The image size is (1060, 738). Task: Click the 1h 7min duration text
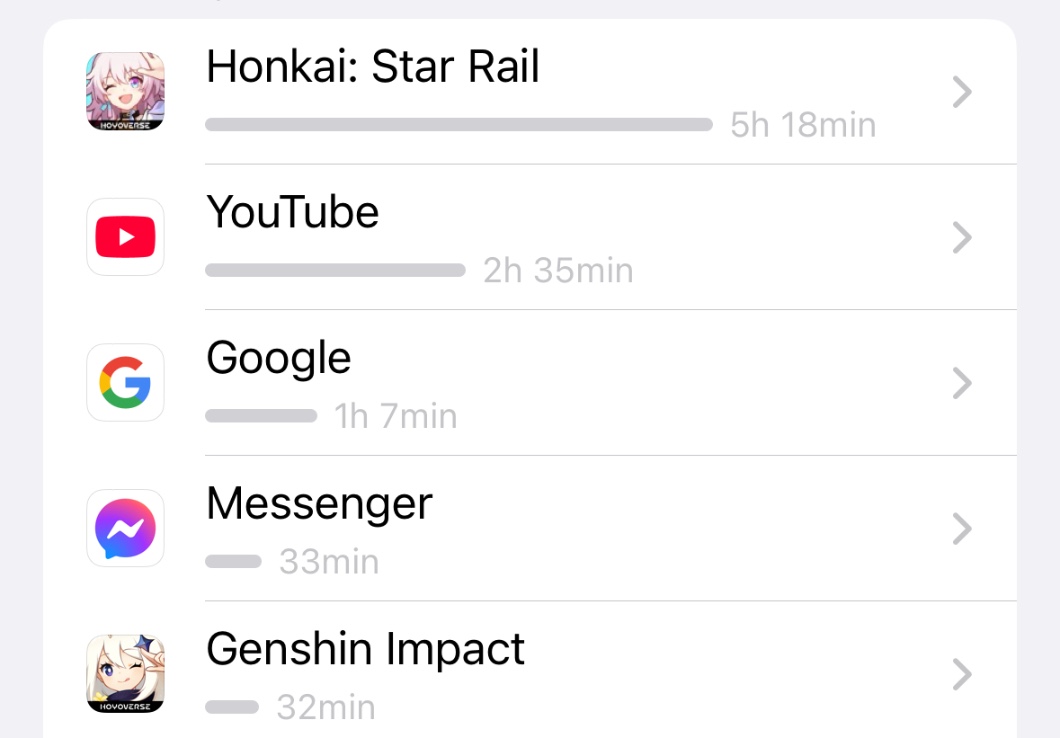396,416
